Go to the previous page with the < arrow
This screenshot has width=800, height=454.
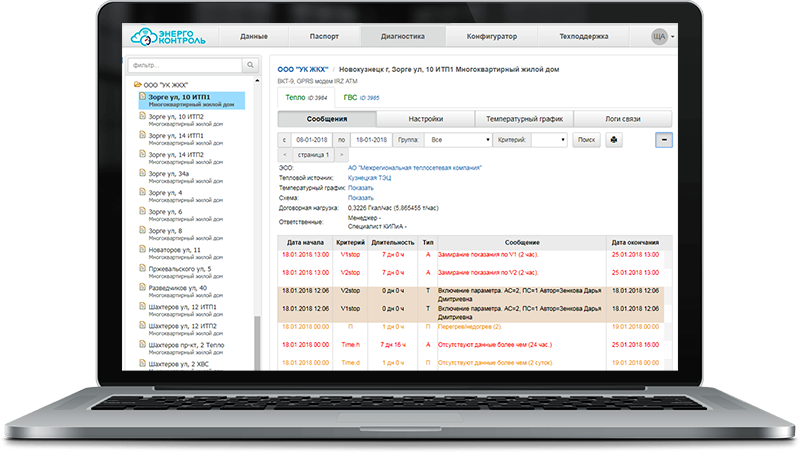285,155
